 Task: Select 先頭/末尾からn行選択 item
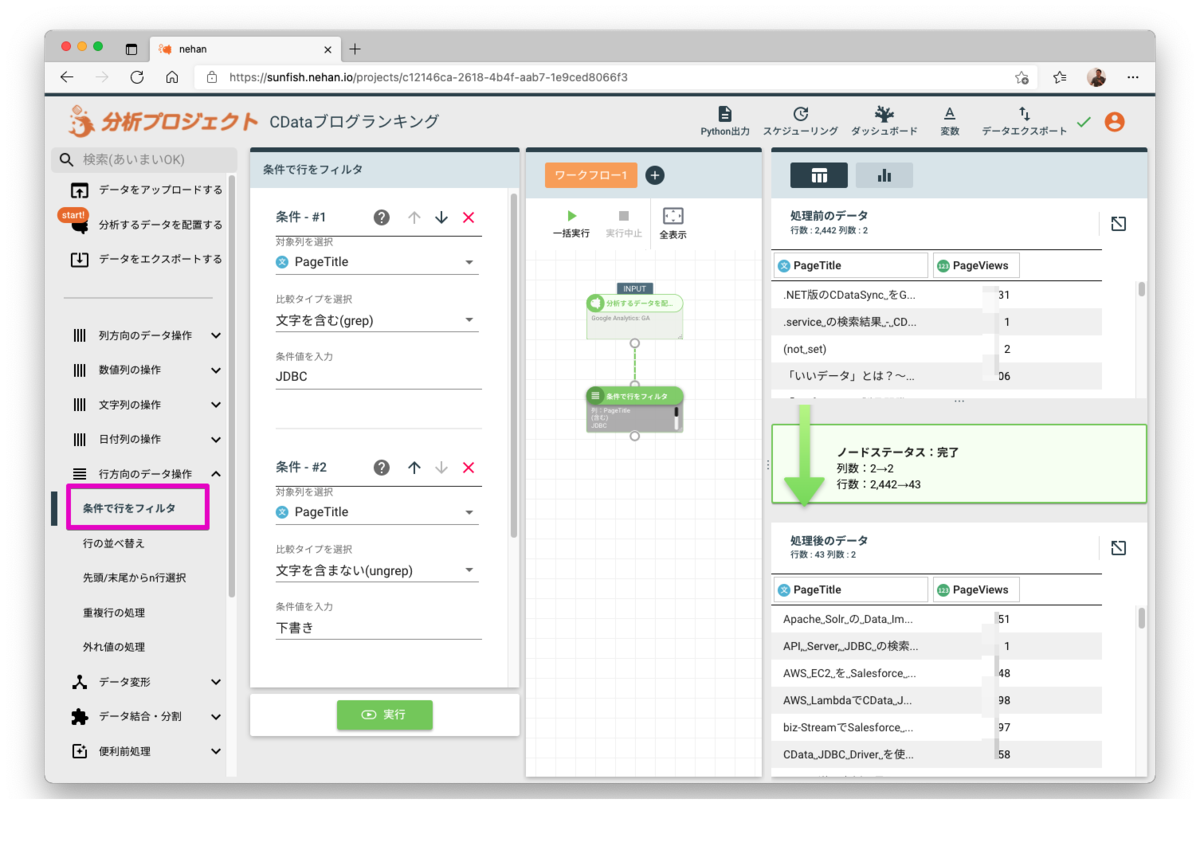(134, 578)
